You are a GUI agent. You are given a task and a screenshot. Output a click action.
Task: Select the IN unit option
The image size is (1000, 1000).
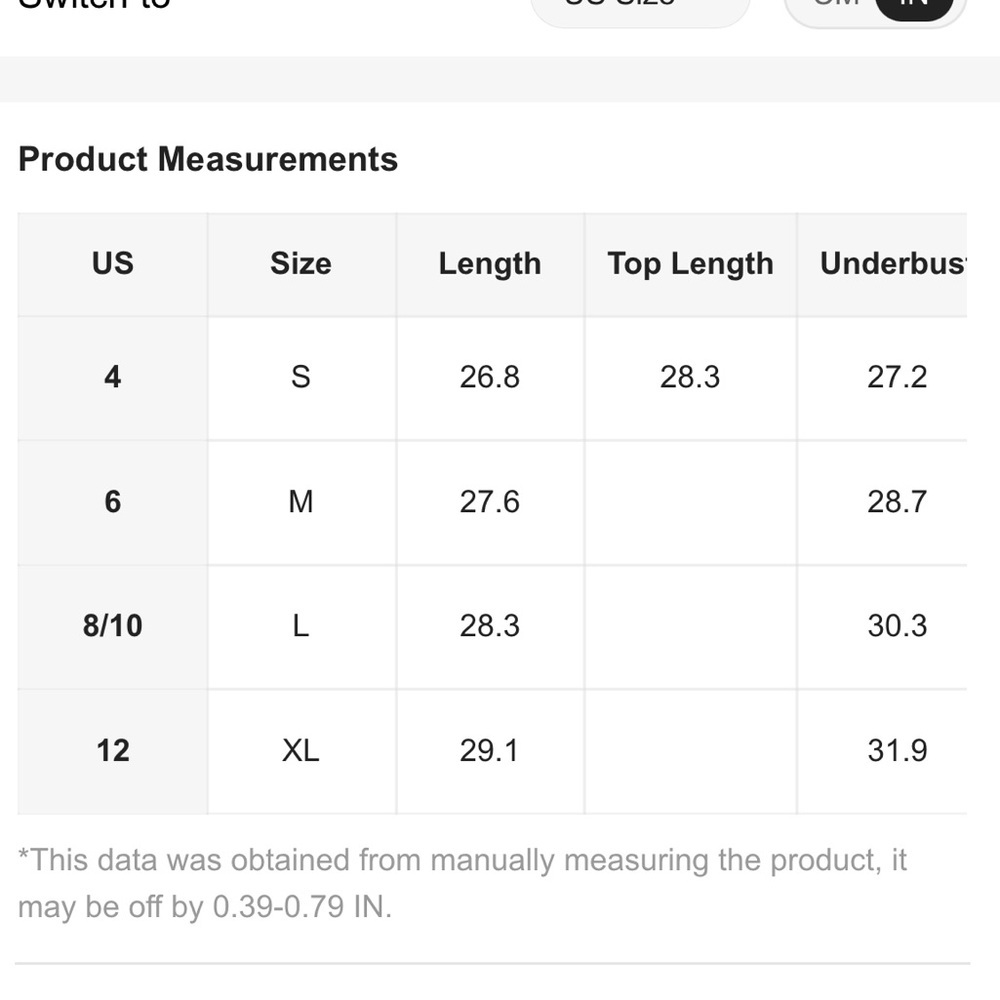tap(914, 5)
